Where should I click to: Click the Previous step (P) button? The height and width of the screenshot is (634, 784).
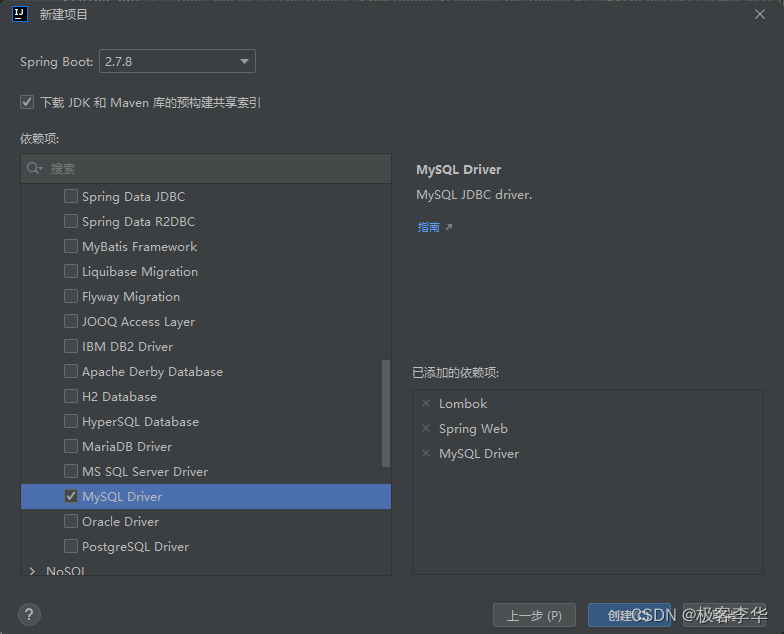coord(534,615)
